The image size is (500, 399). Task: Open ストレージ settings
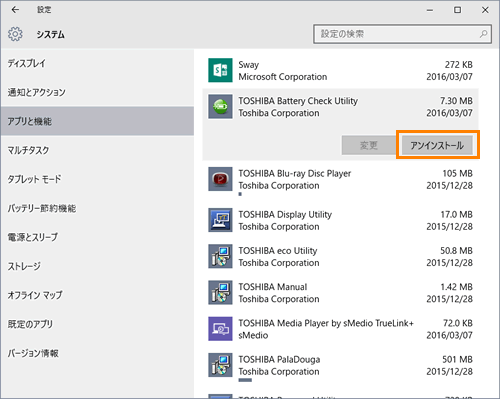tap(97, 266)
